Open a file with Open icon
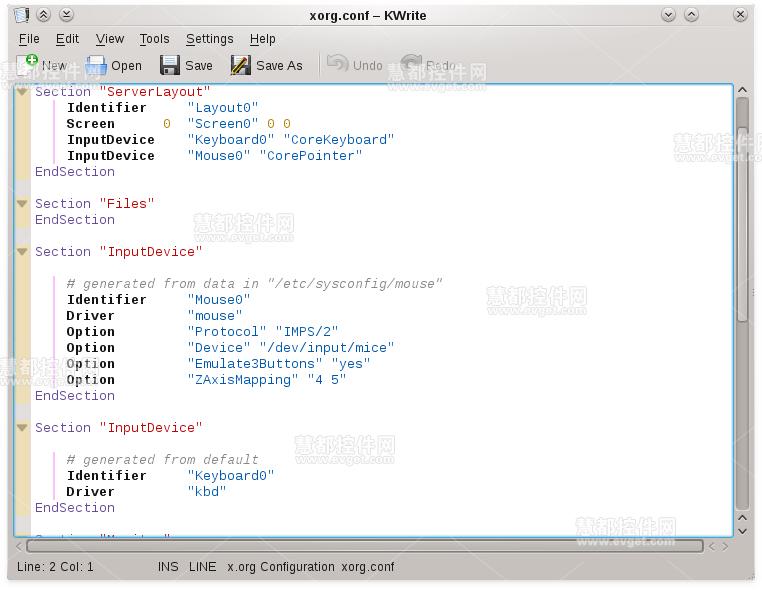 point(96,66)
